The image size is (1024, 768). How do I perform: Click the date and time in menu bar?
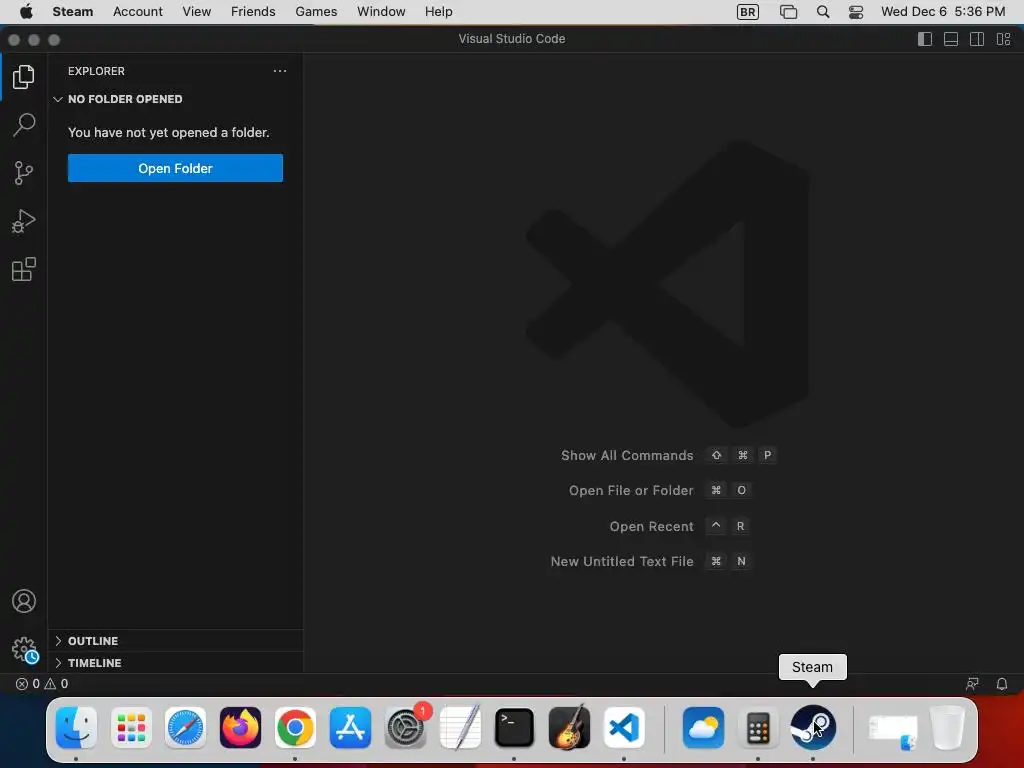tap(943, 12)
